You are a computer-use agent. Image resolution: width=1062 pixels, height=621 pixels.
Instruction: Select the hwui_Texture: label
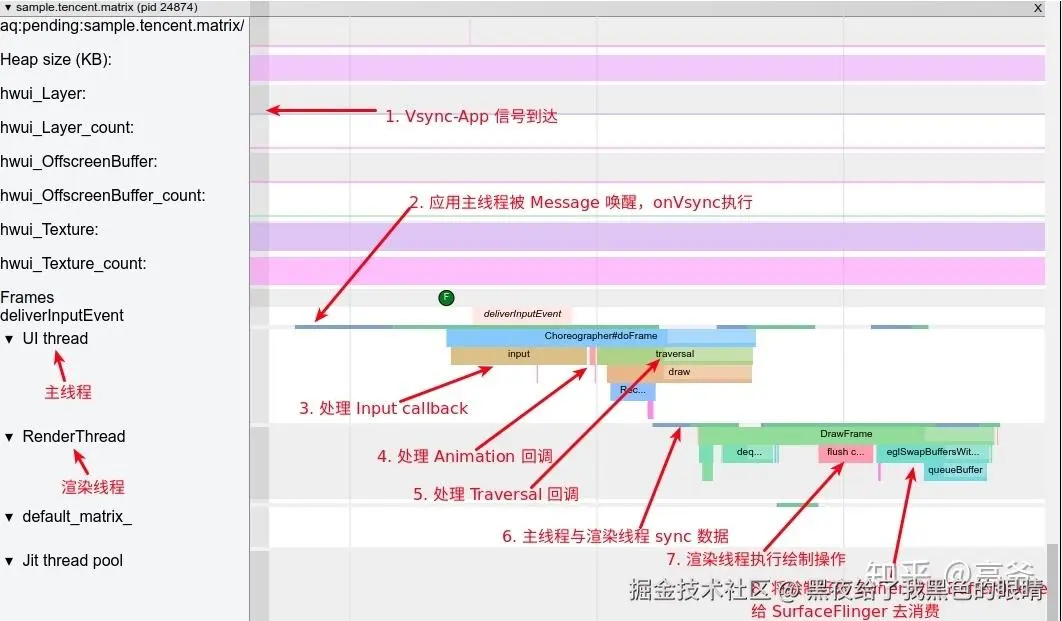point(49,230)
